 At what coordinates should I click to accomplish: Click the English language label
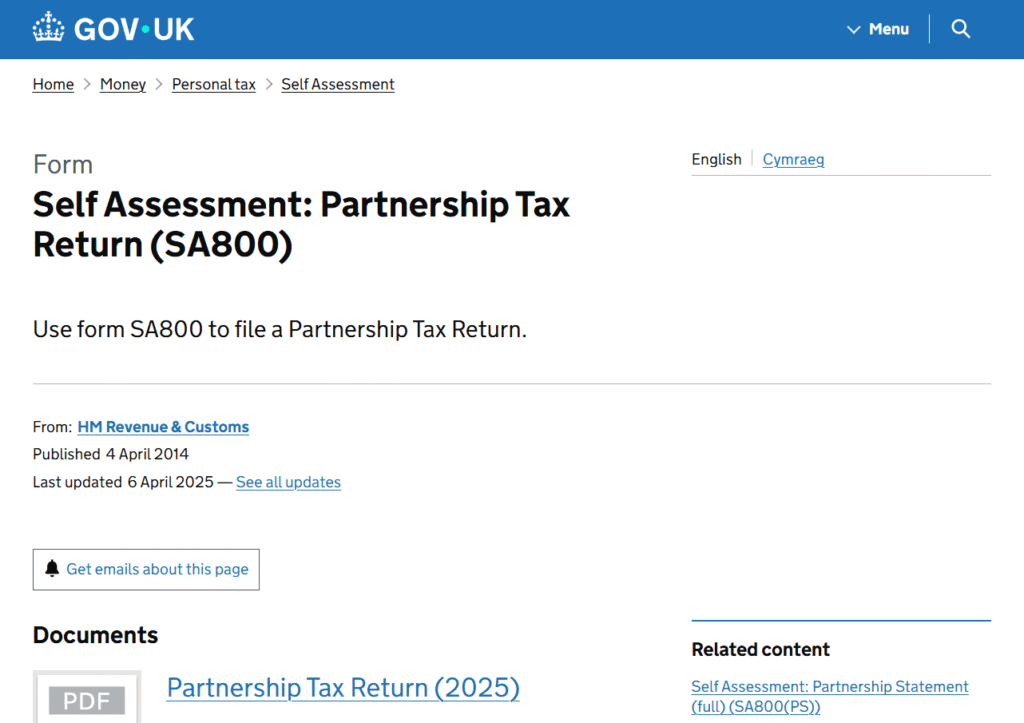(x=716, y=160)
